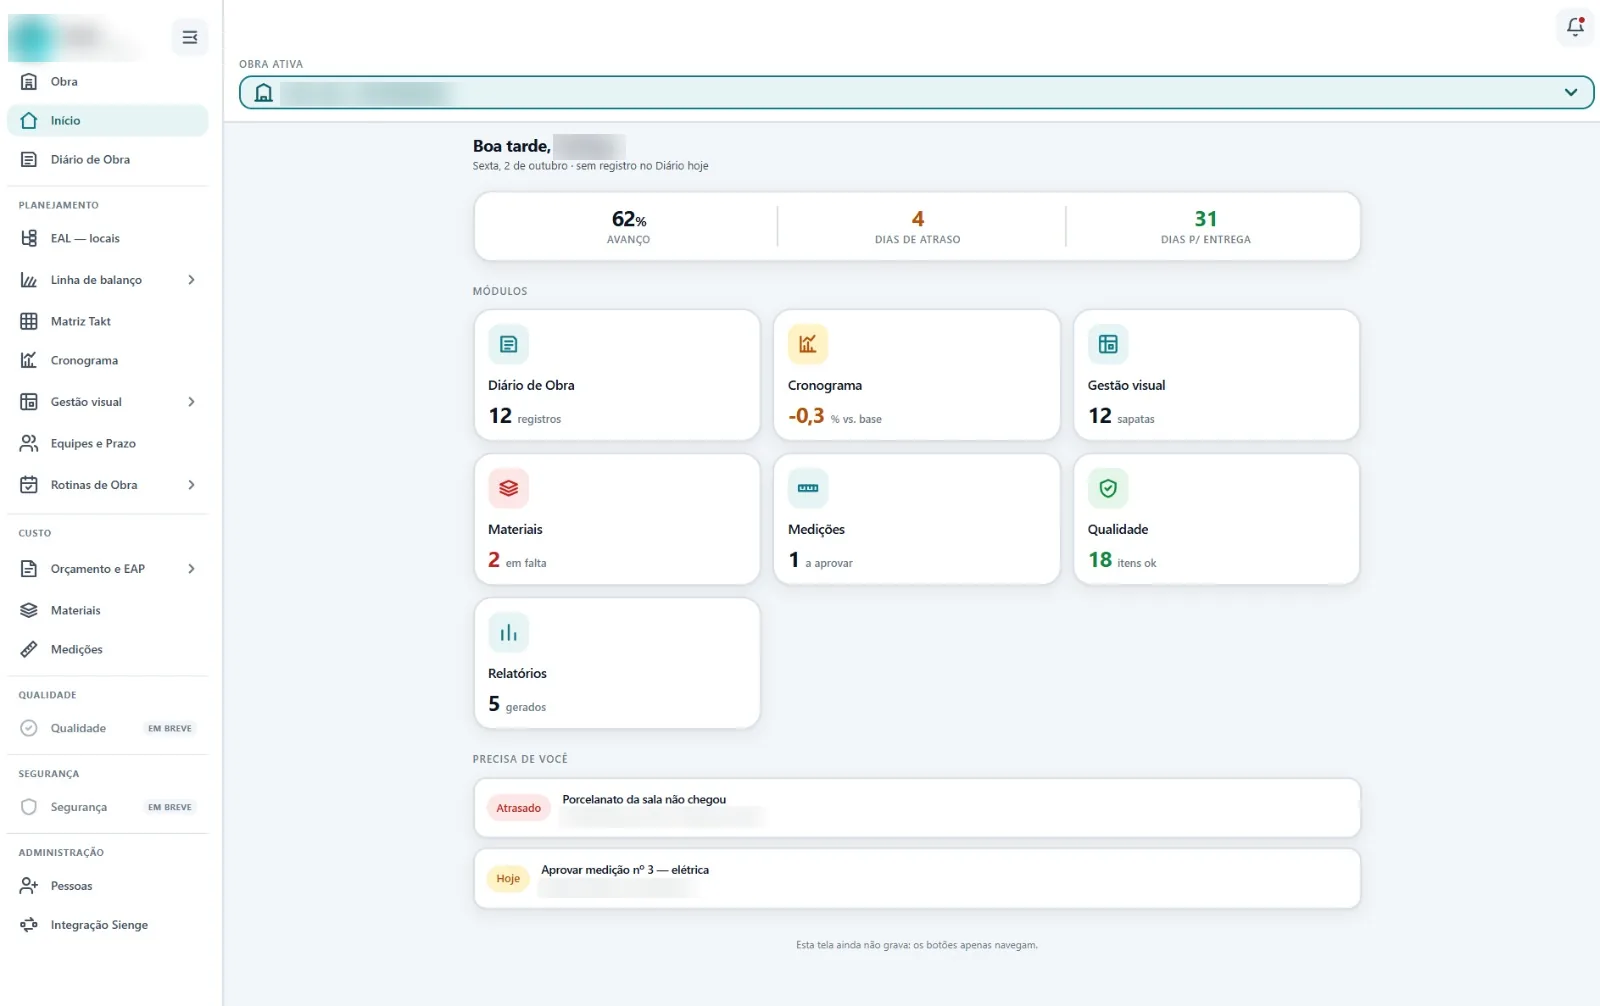
Task: Go to Início in sidebar
Action: click(108, 120)
